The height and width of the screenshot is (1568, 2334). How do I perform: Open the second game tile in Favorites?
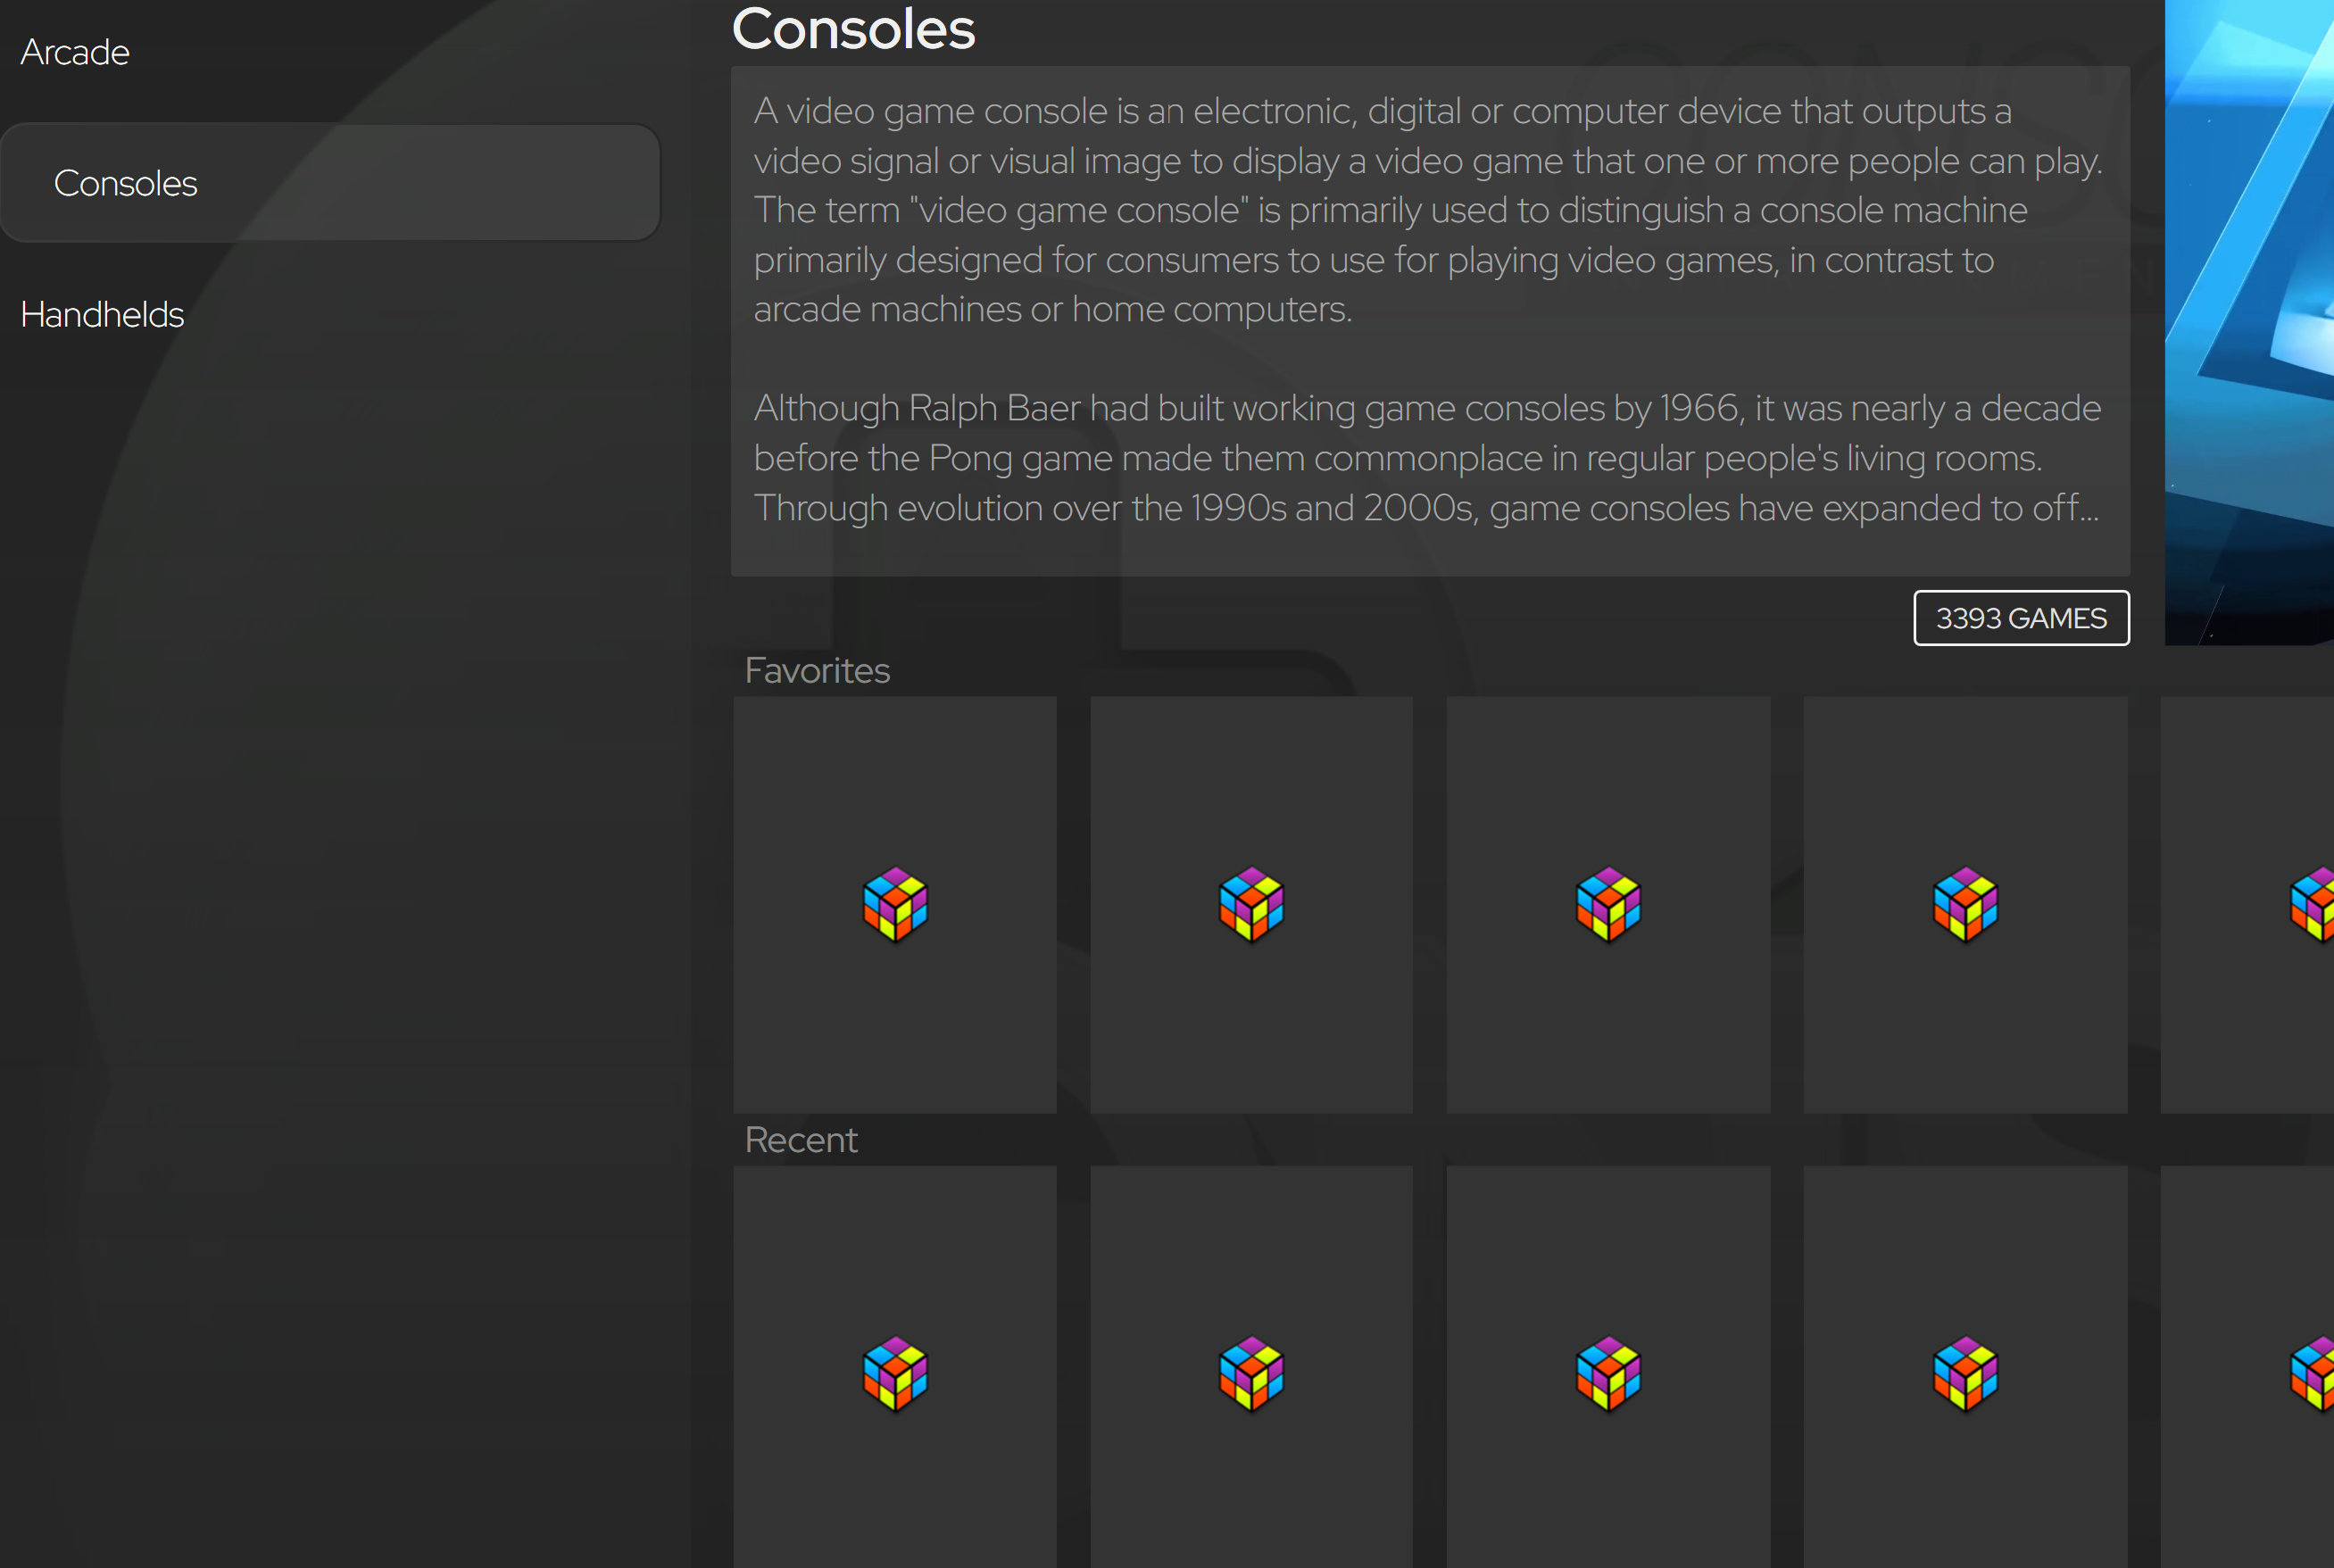(1252, 904)
